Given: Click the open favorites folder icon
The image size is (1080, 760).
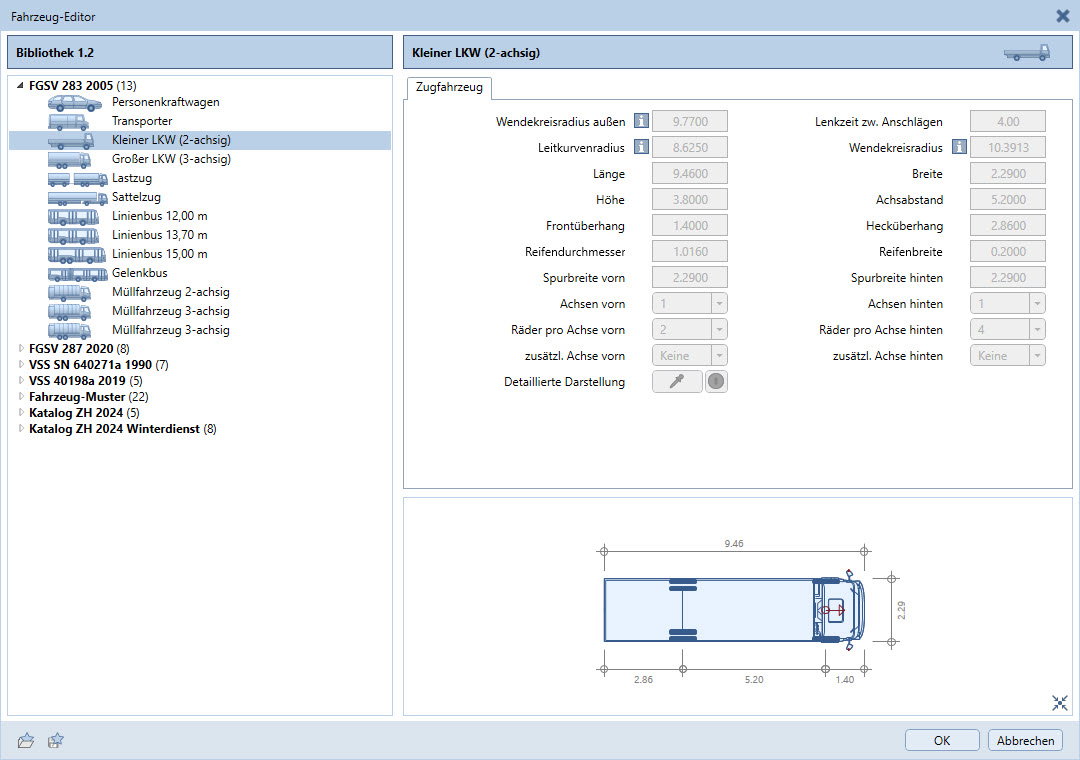Looking at the screenshot, I should (x=27, y=740).
